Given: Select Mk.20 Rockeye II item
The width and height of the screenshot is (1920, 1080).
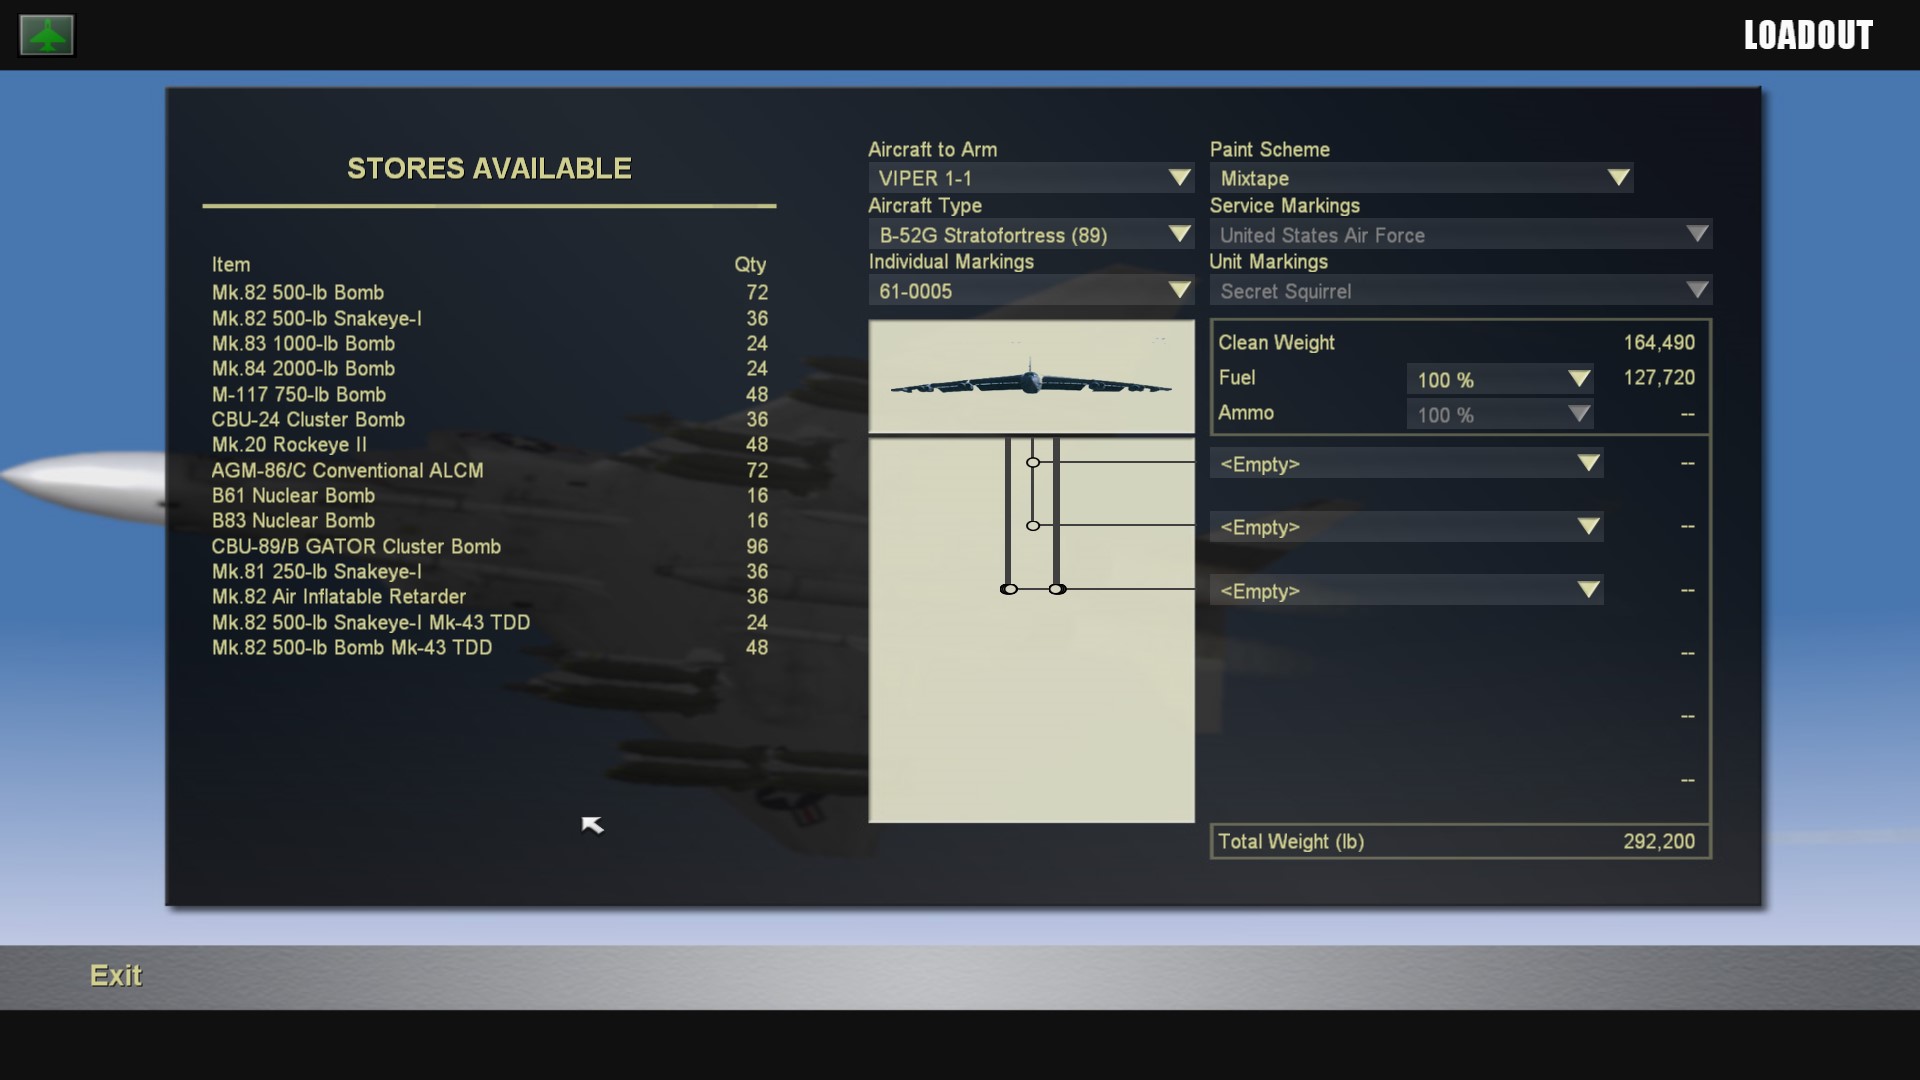Looking at the screenshot, I should [490, 445].
